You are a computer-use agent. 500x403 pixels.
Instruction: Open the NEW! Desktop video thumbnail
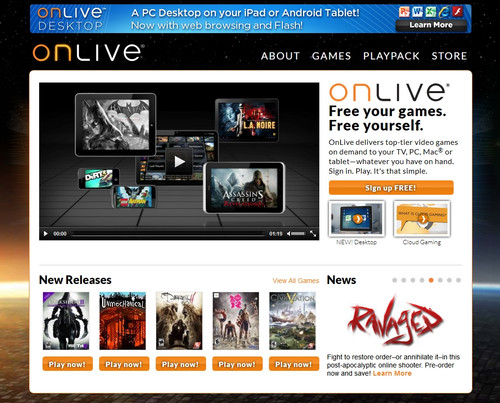pos(357,219)
